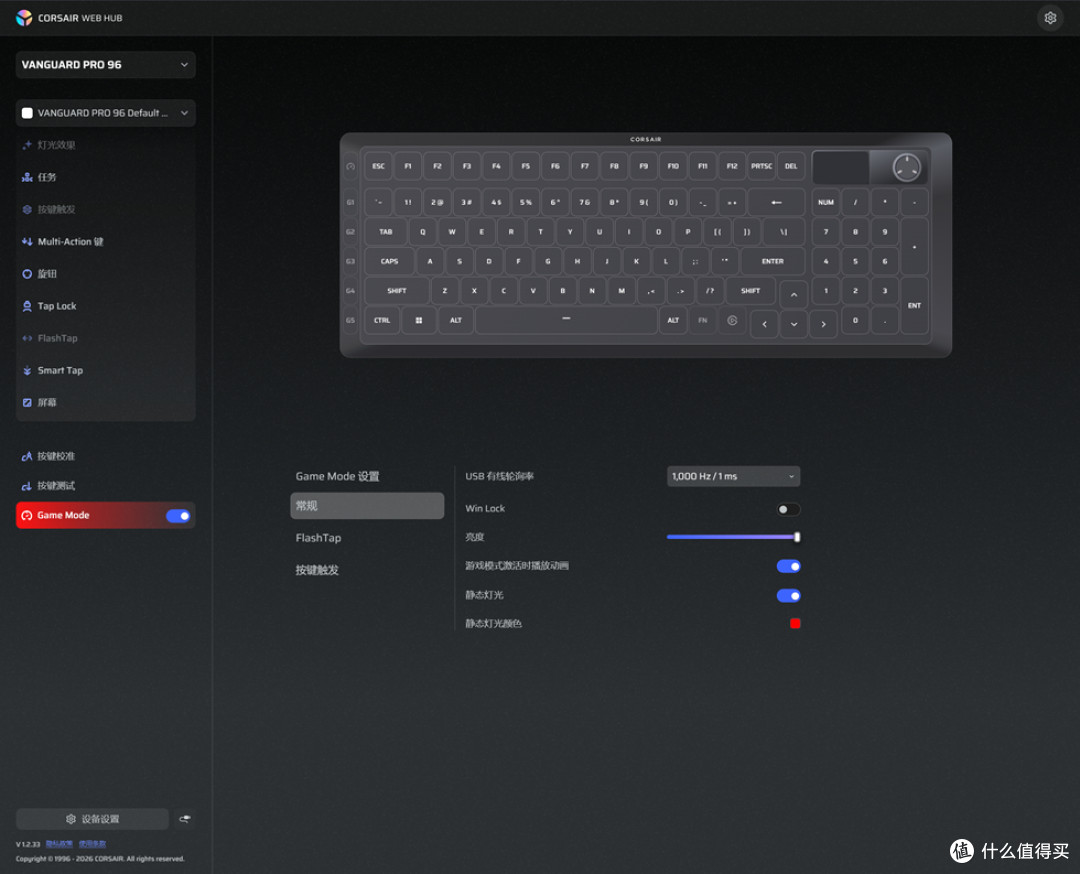This screenshot has width=1080, height=874.
Task: Select the rotary dial on the keyboard
Action: 906,167
